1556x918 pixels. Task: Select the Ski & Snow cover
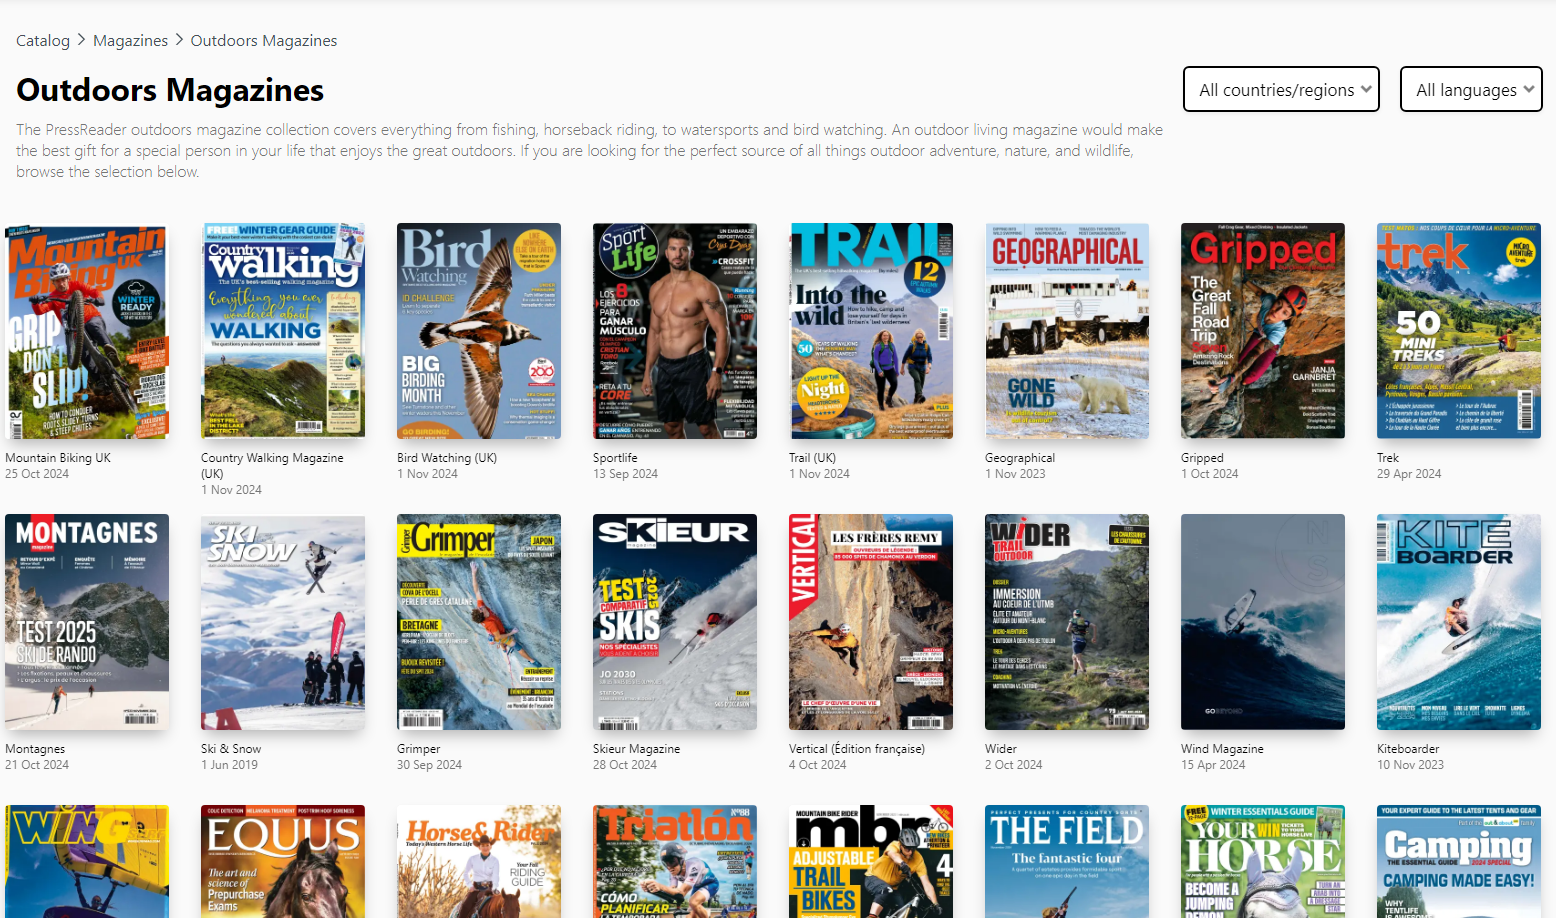click(283, 622)
